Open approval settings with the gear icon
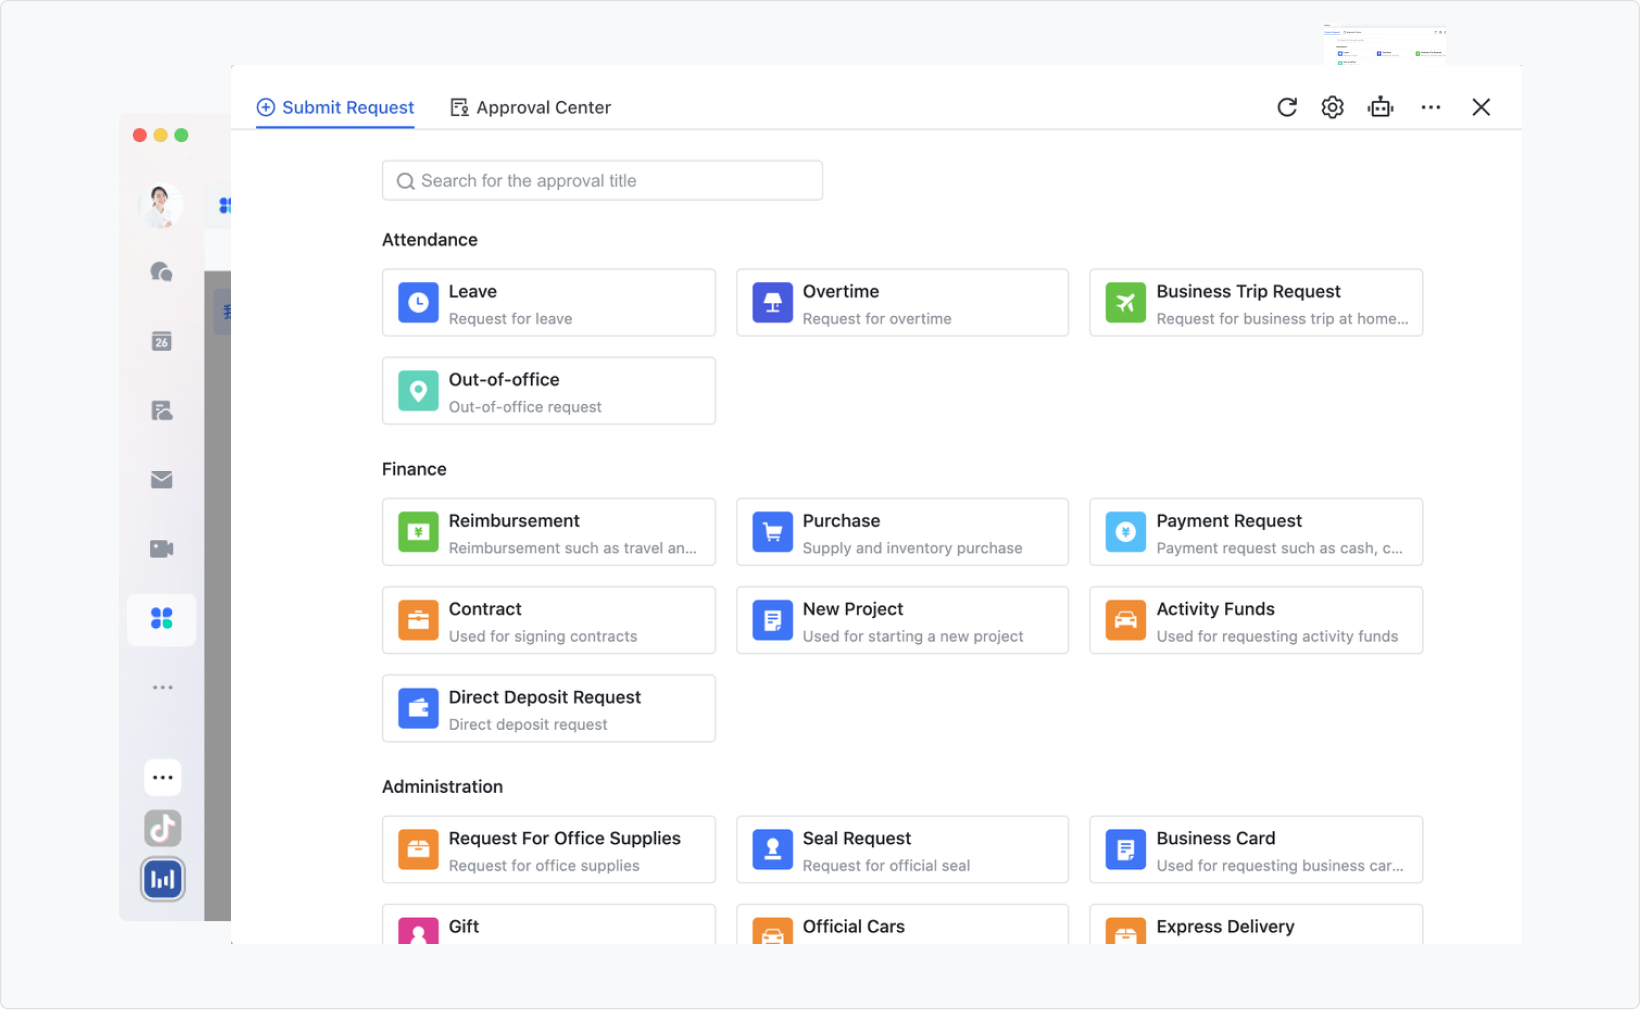The height and width of the screenshot is (1010, 1640). click(x=1332, y=107)
